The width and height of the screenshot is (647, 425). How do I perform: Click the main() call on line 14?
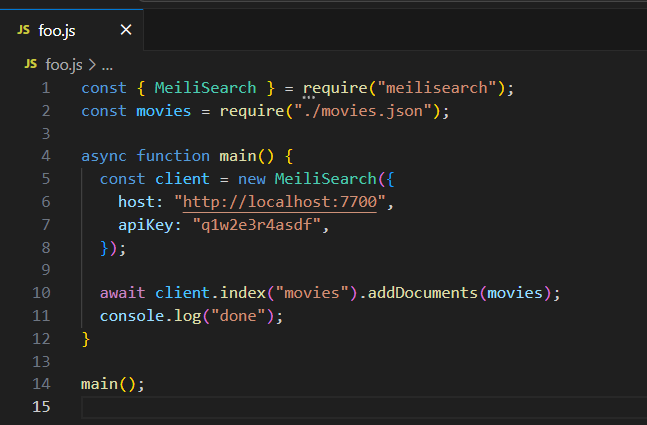(x=105, y=384)
